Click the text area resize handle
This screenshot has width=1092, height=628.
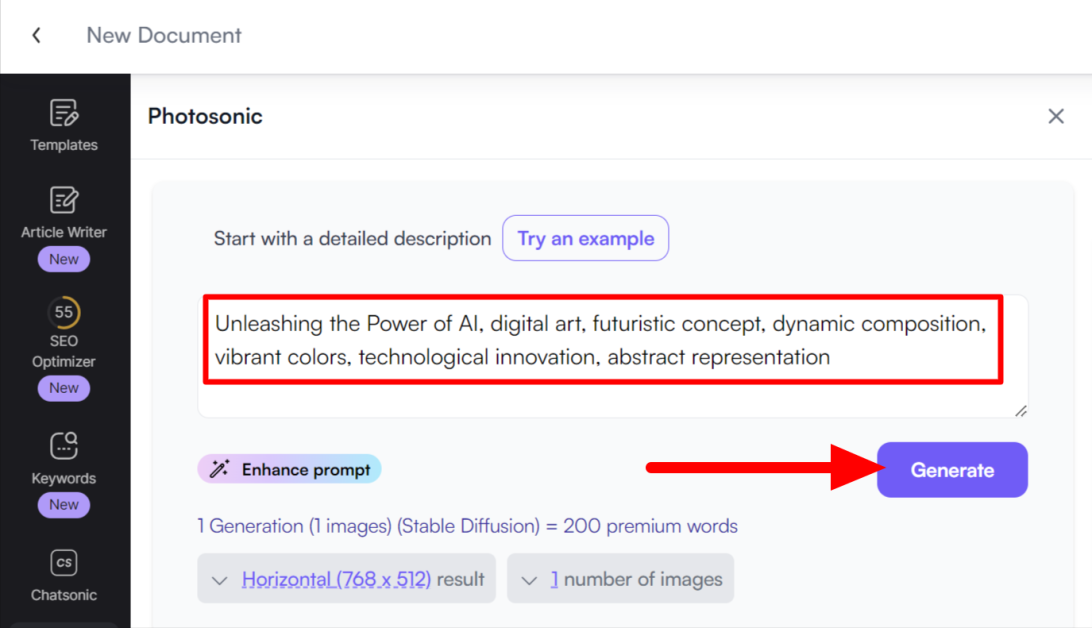pyautogui.click(x=1021, y=410)
